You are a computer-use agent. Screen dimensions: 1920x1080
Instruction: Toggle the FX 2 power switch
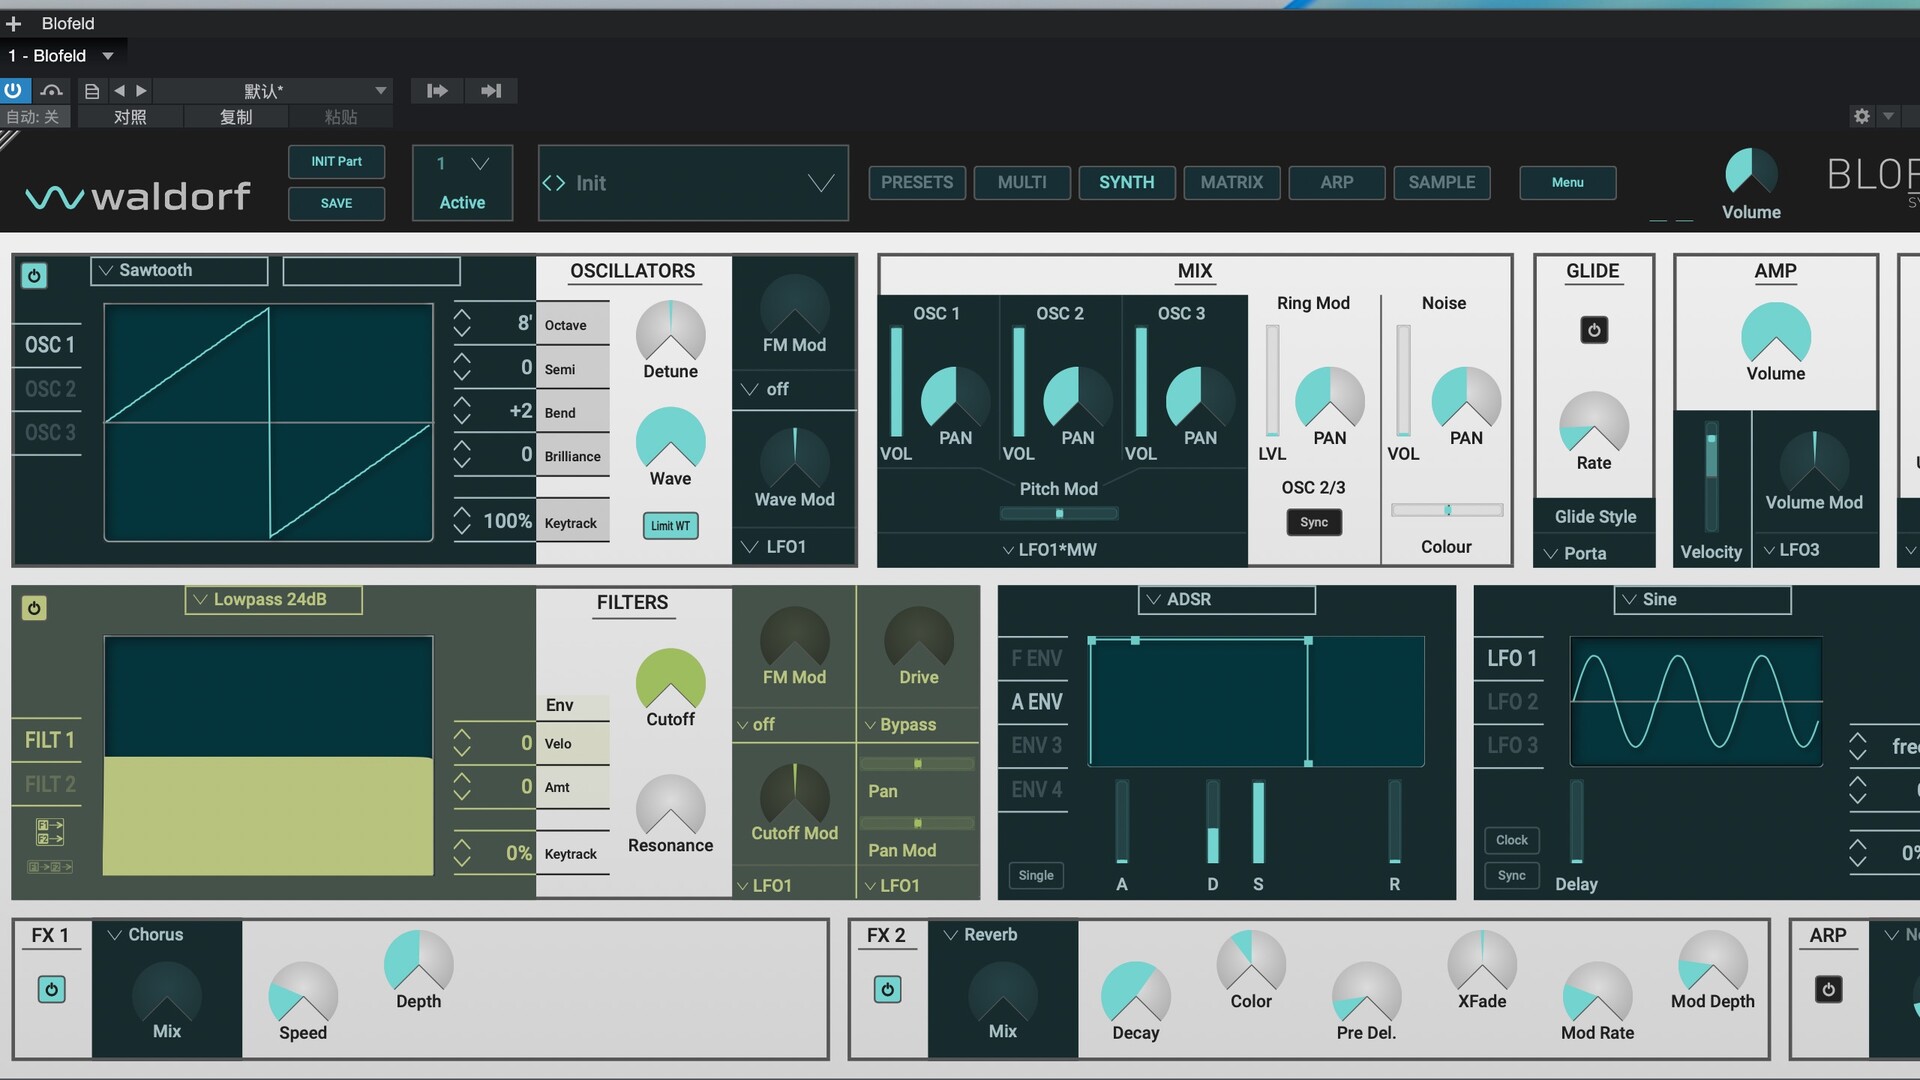tap(888, 990)
